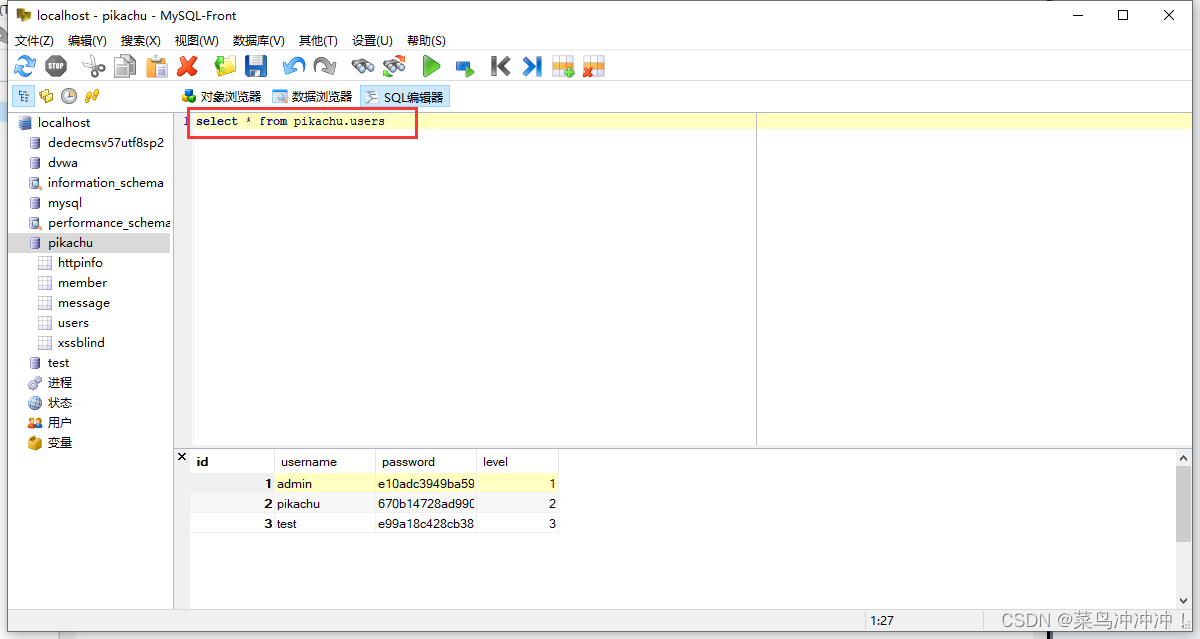
Task: Close results panel with X button
Action: point(181,457)
